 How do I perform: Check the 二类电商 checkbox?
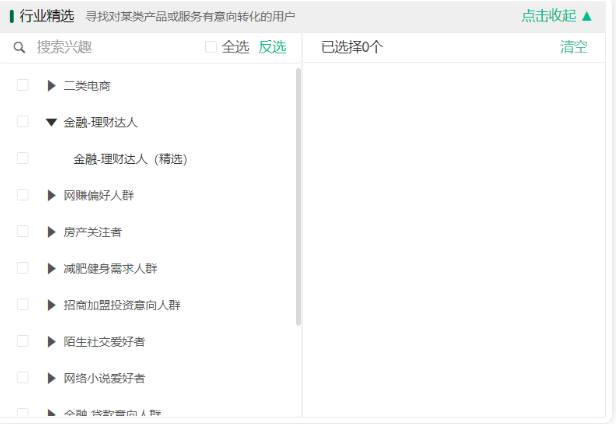[23, 85]
